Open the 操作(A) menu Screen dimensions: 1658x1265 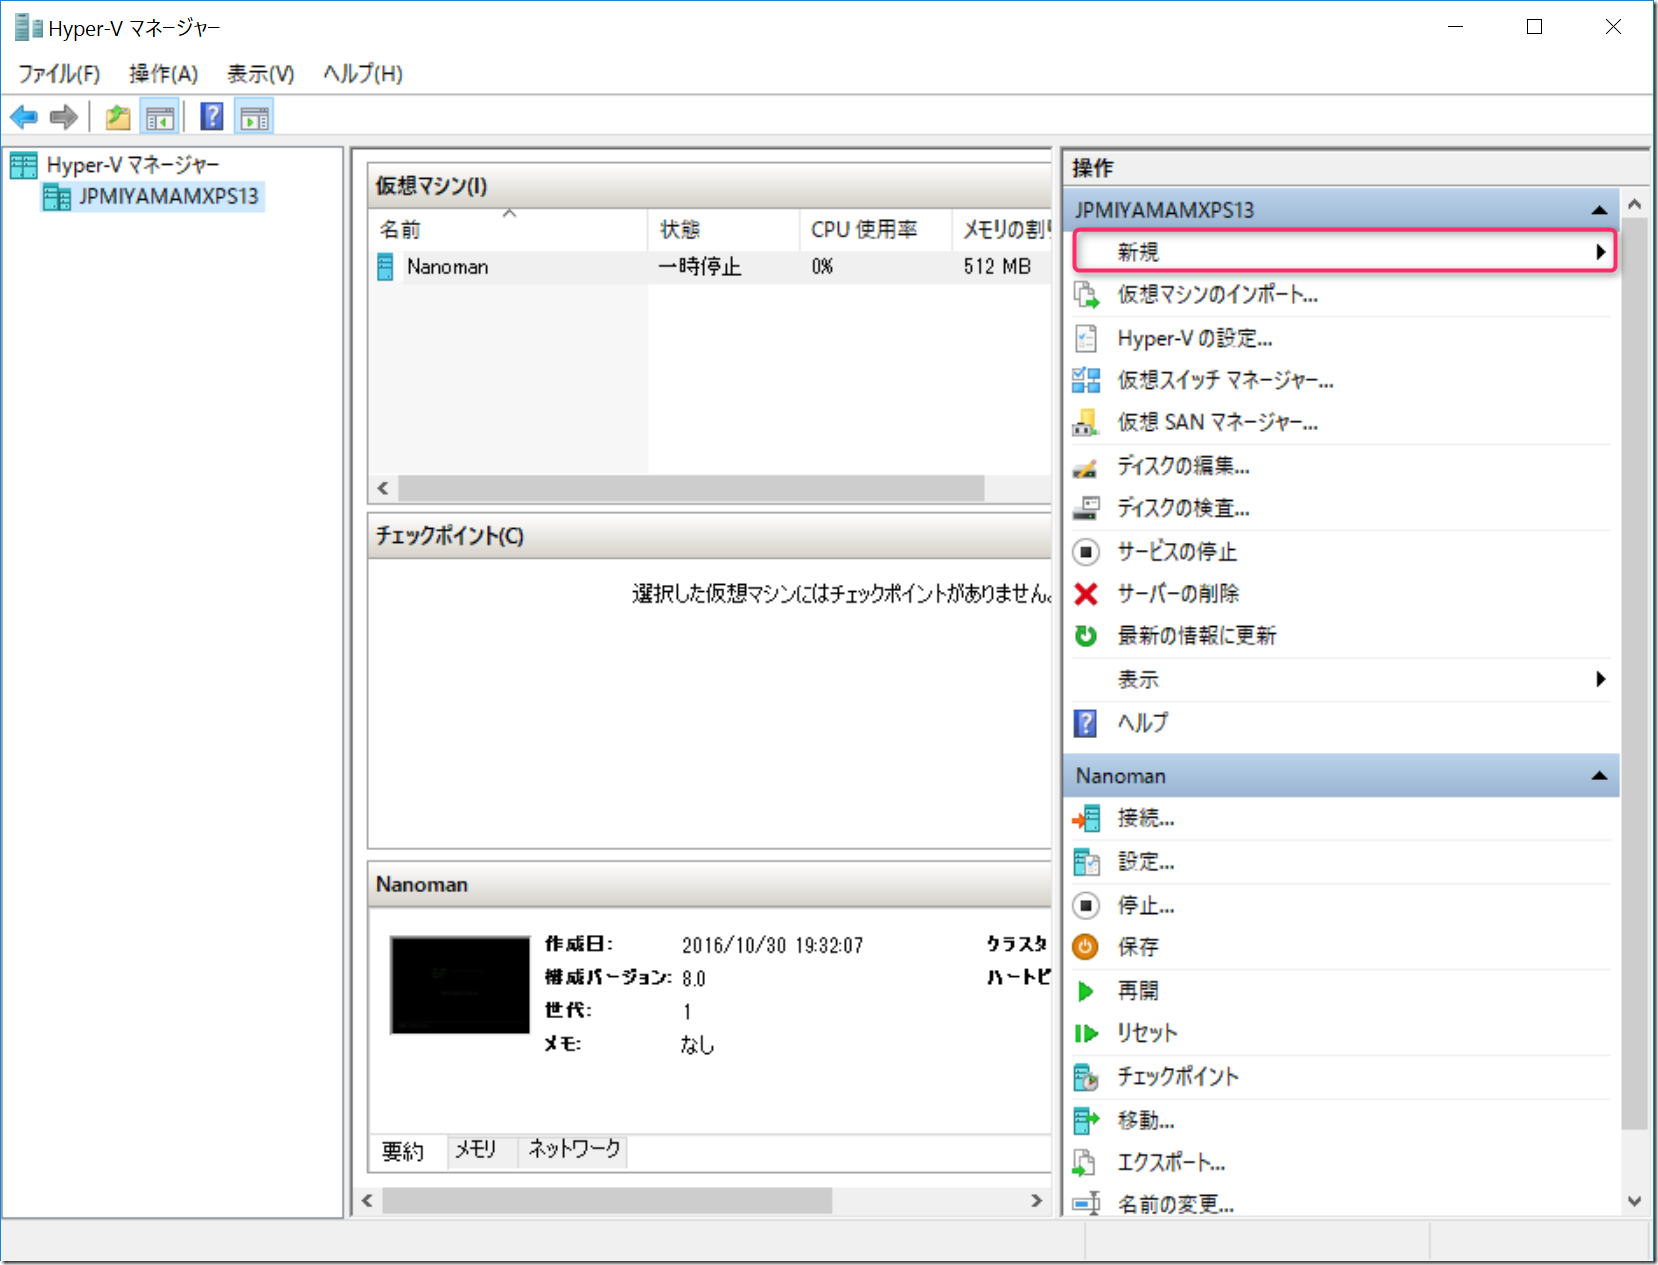pos(163,74)
